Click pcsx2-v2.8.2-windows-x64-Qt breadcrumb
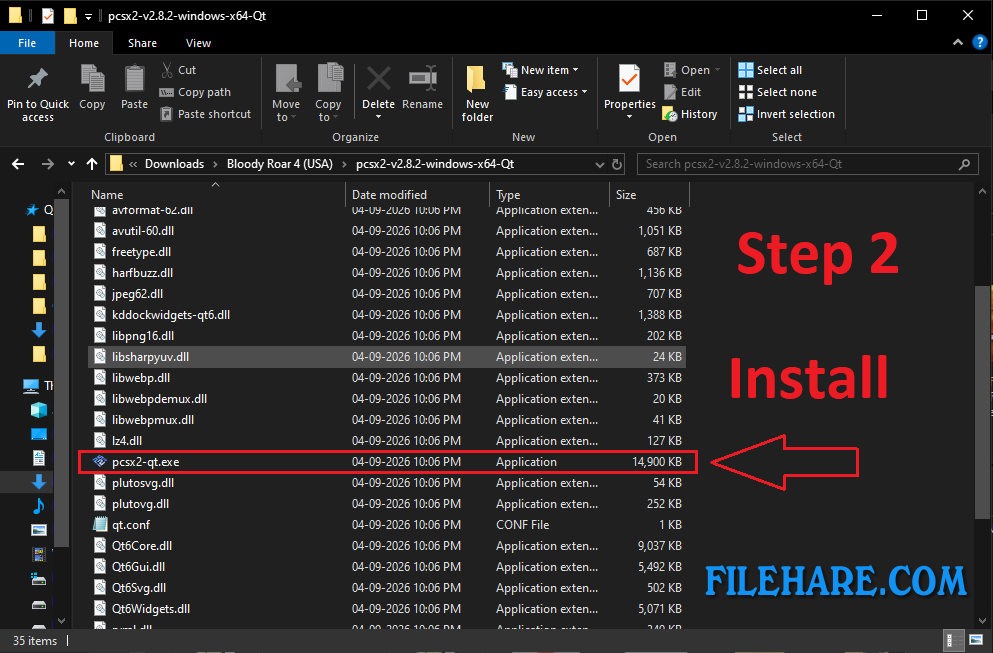This screenshot has height=653, width=993. tap(434, 164)
